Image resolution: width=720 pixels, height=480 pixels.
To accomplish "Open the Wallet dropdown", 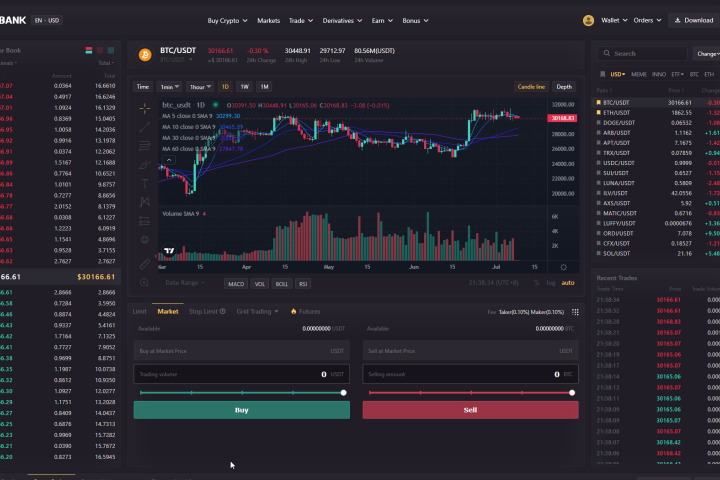I will (x=614, y=20).
